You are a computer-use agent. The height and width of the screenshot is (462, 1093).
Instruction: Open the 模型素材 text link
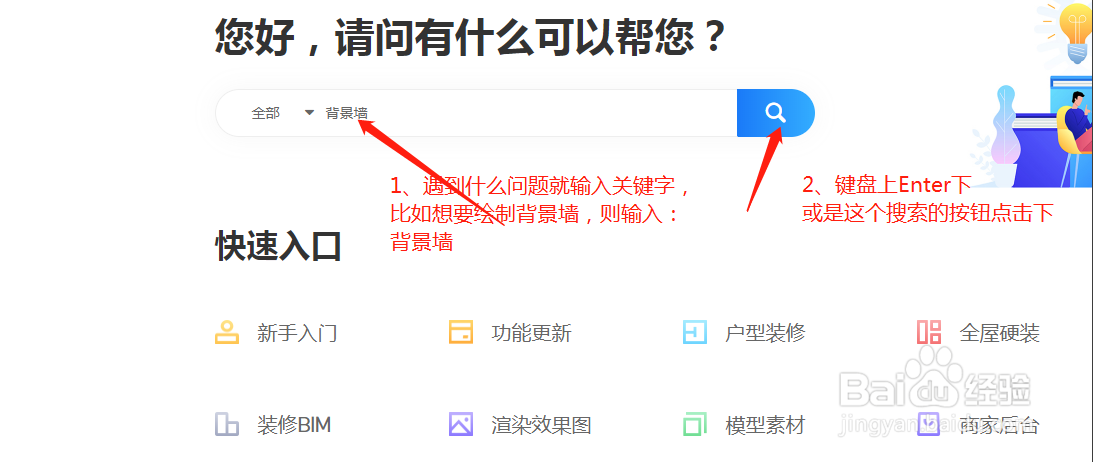pos(765,425)
